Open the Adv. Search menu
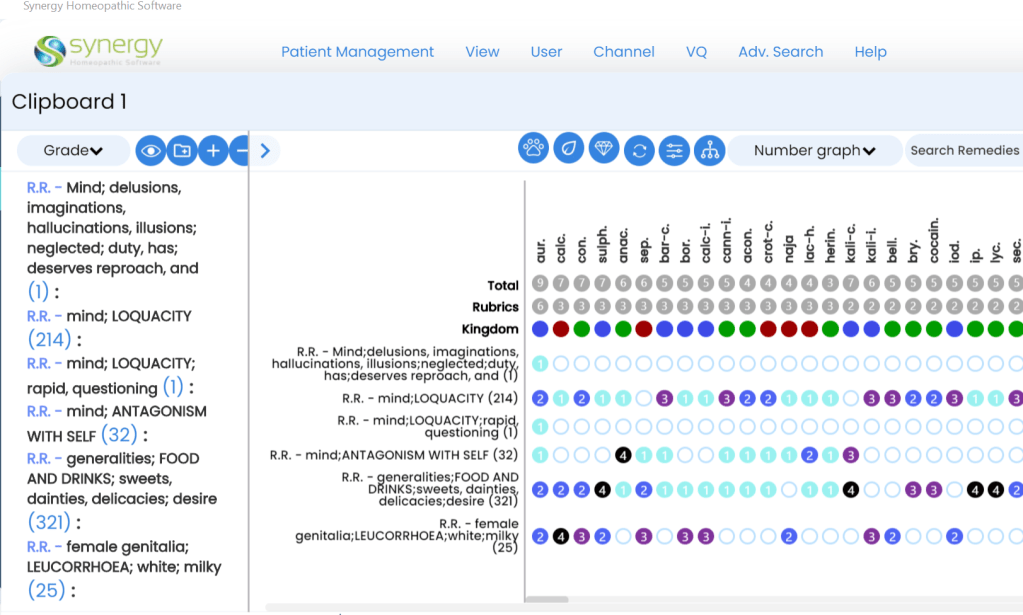Screen dimensions: 1023x615 tap(780, 52)
